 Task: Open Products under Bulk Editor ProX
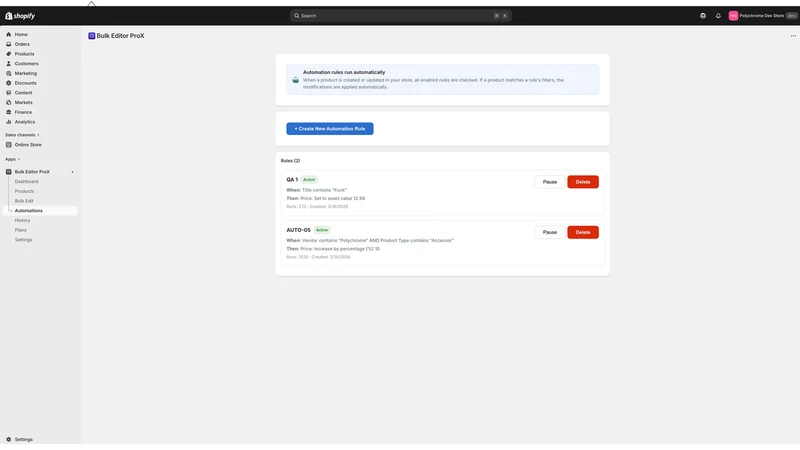coord(24,191)
